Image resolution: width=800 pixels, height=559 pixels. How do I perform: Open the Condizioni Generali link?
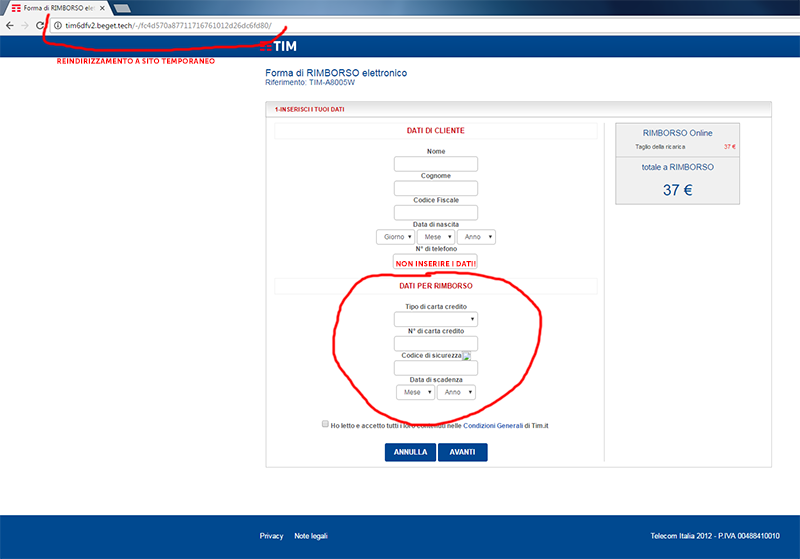(493, 426)
